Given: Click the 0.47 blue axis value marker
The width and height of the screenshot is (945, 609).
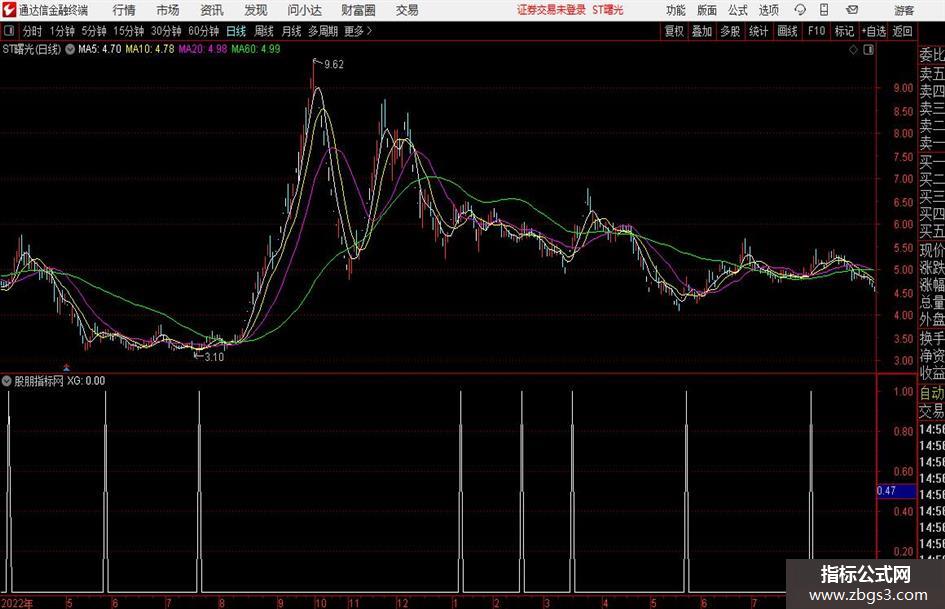Looking at the screenshot, I should pyautogui.click(x=896, y=491).
